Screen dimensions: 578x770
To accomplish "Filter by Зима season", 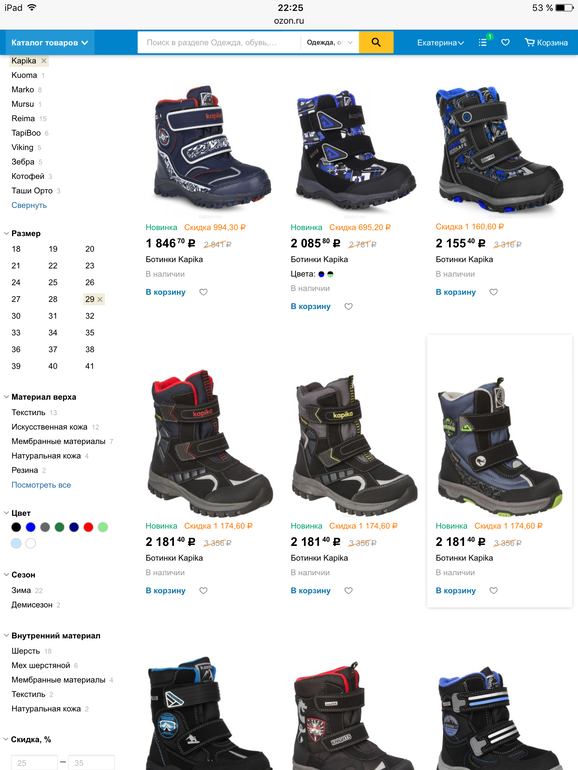I will coord(21,590).
